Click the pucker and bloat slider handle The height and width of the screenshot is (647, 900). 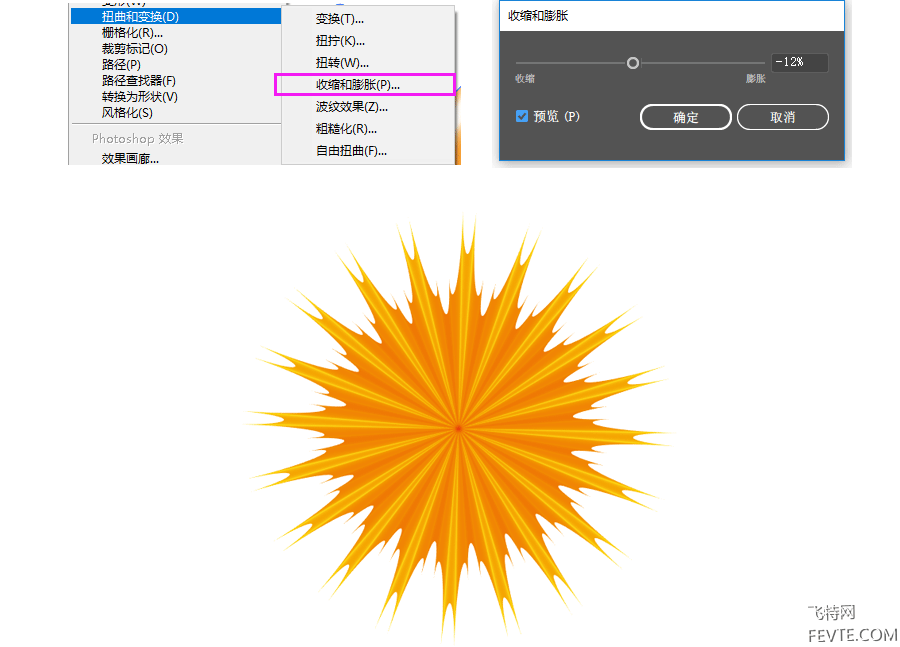pyautogui.click(x=633, y=63)
